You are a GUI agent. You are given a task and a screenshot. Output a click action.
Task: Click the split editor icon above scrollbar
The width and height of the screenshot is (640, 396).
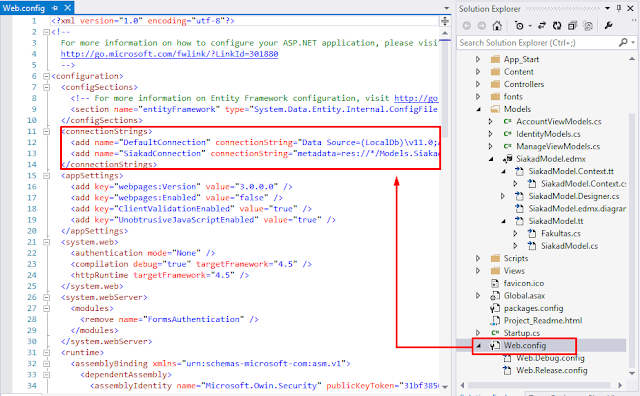[x=445, y=21]
